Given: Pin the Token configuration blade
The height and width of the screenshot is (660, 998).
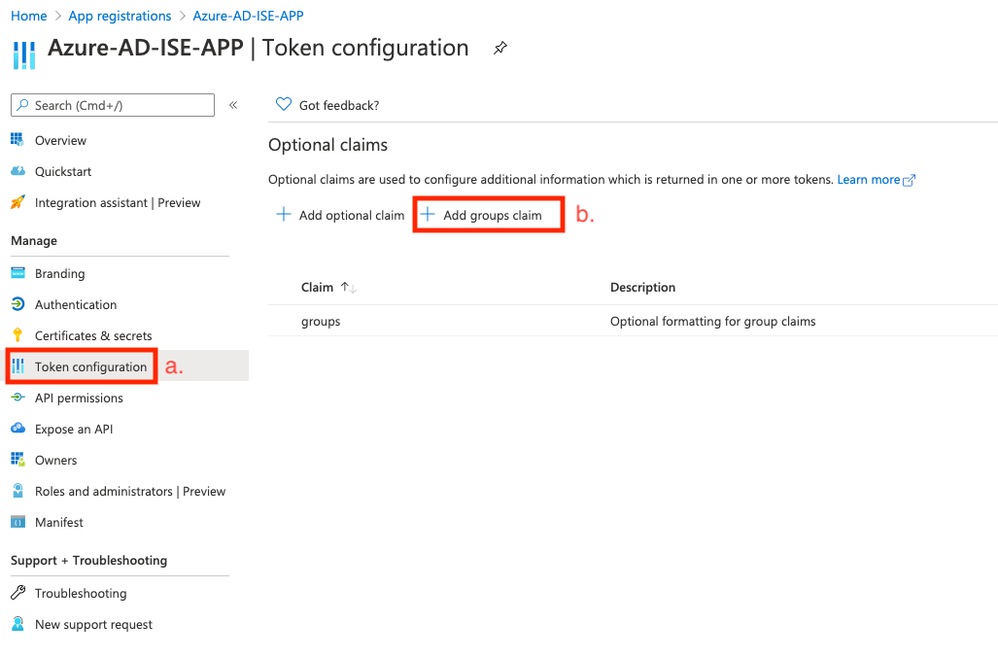Looking at the screenshot, I should coord(500,48).
